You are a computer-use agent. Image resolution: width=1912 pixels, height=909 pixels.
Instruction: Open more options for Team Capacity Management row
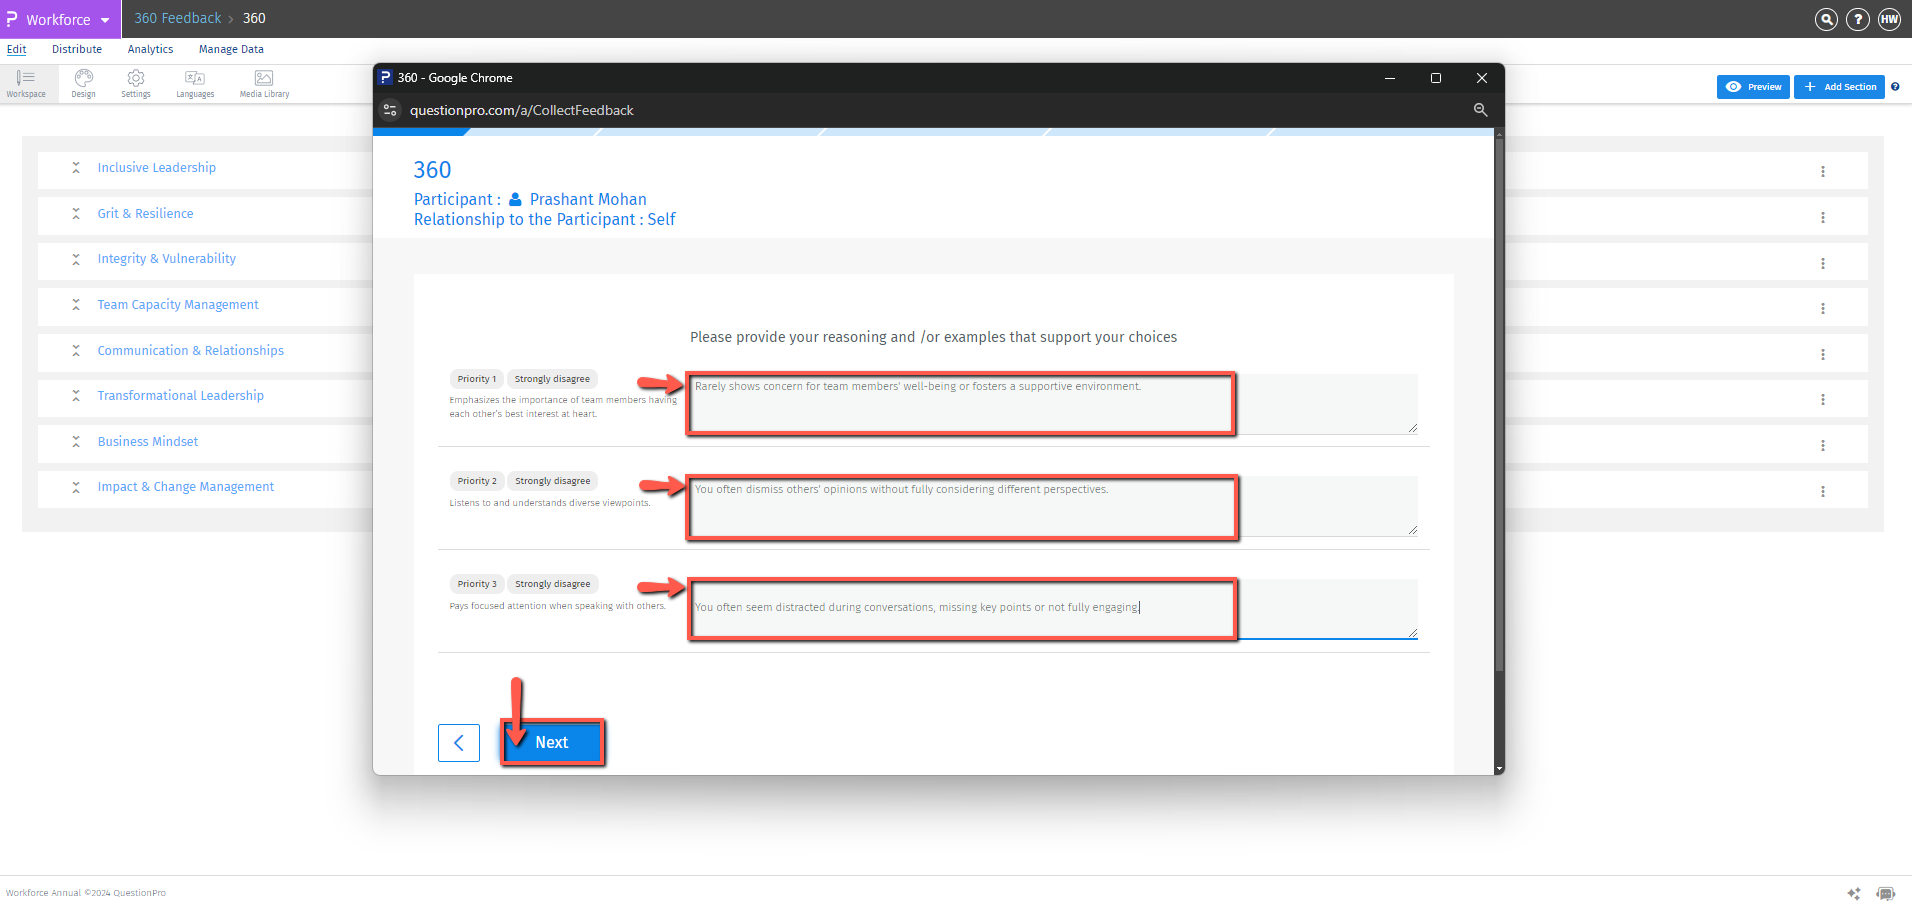pos(1823,309)
